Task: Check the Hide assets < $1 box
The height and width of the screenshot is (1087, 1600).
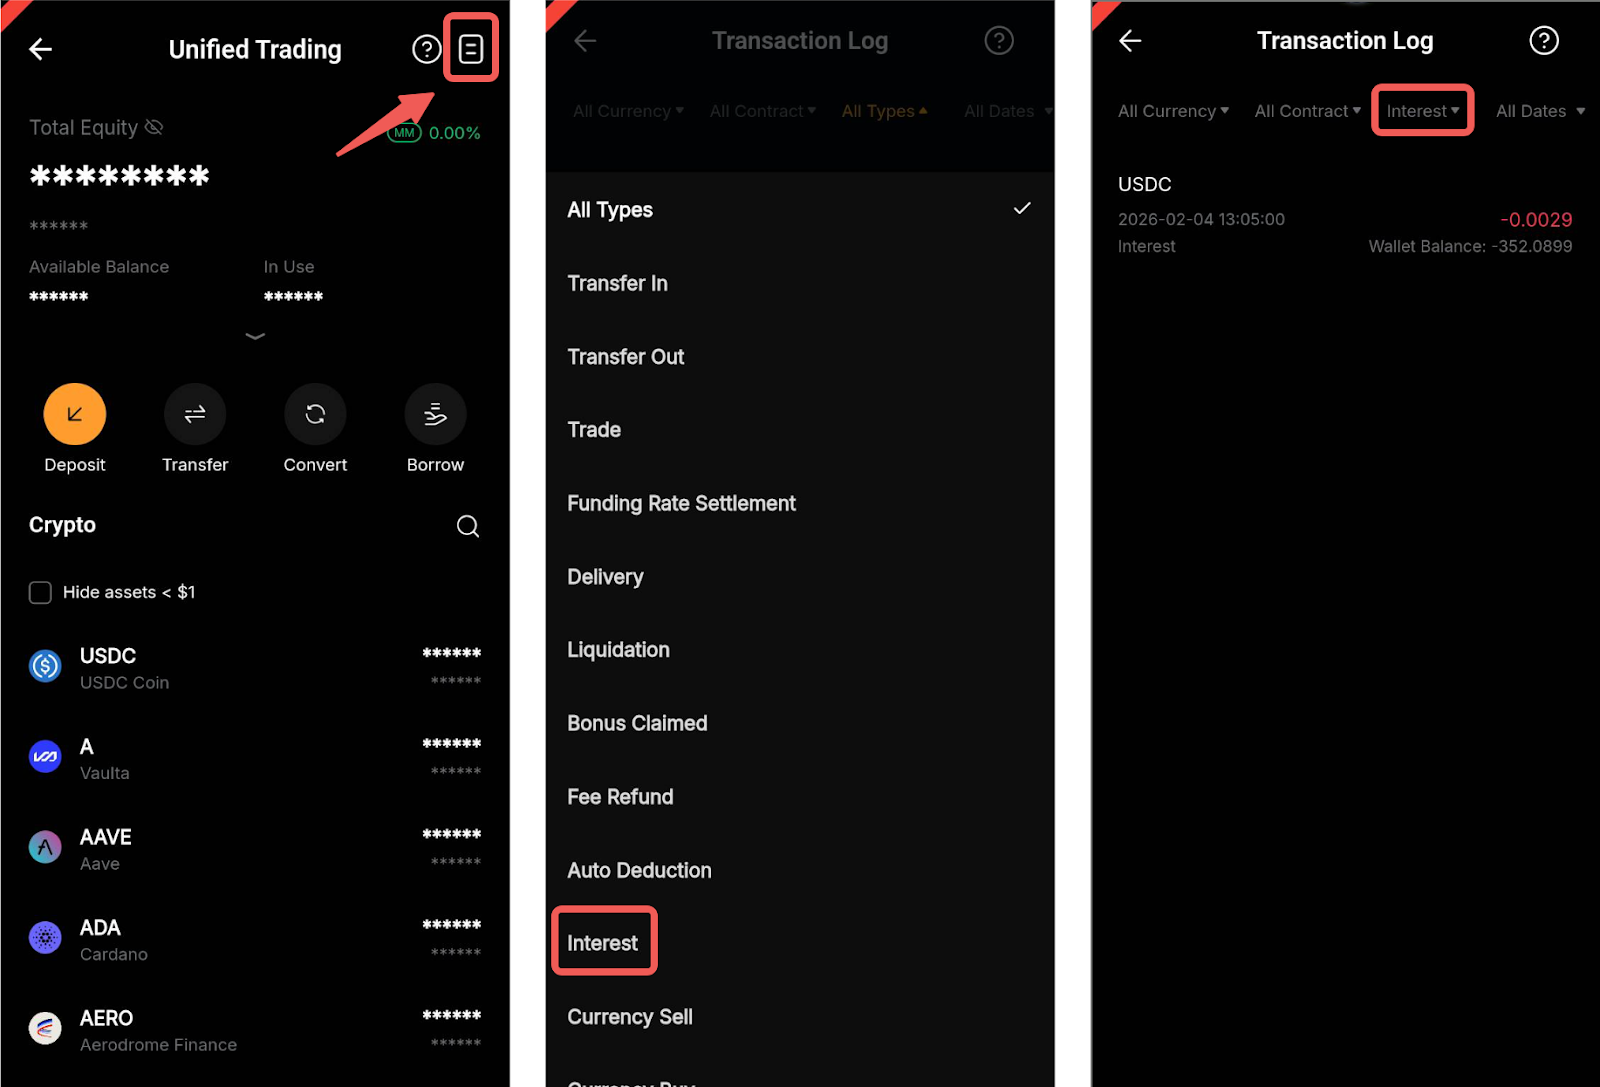Action: (40, 592)
